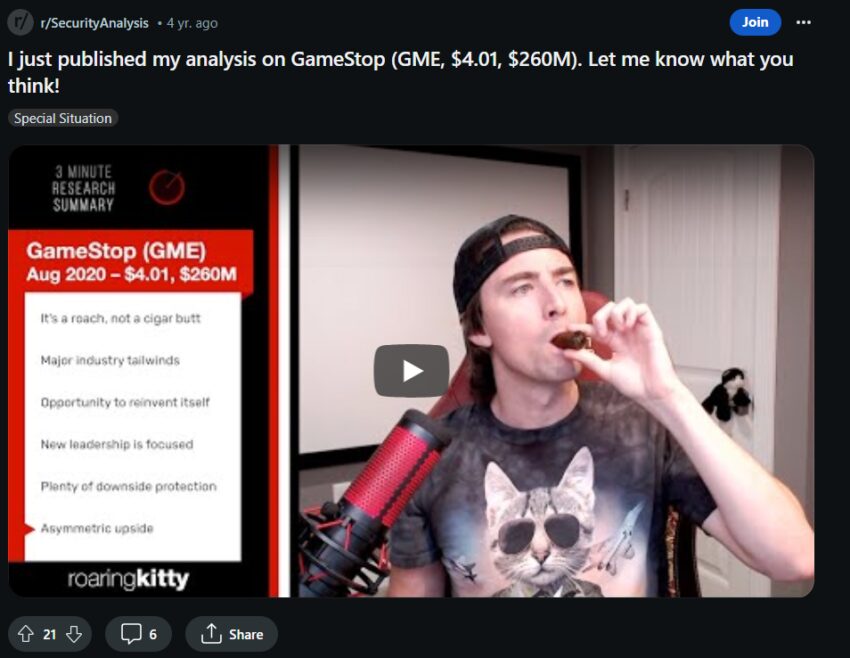Viewport: 850px width, 658px height.
Task: Filter by the Special Situation flair
Action: 63,118
